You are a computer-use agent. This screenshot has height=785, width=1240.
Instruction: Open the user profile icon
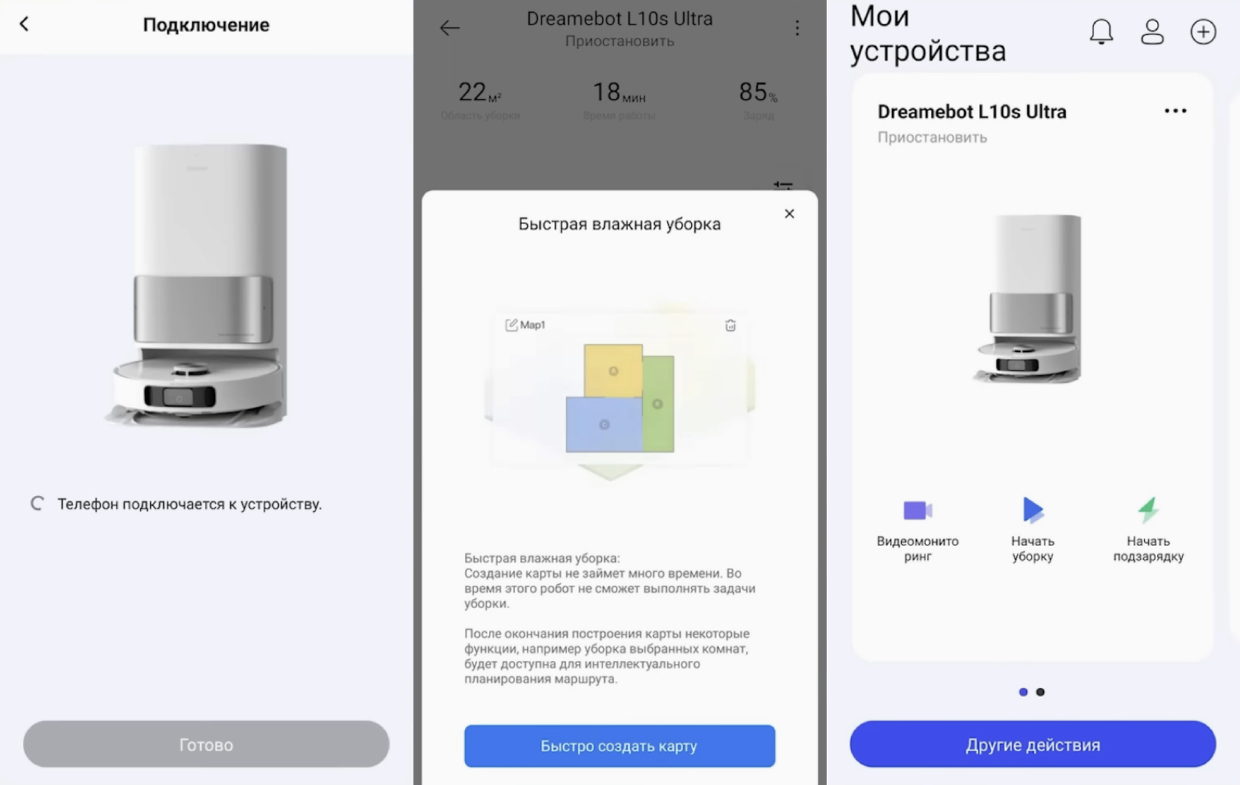click(1152, 32)
